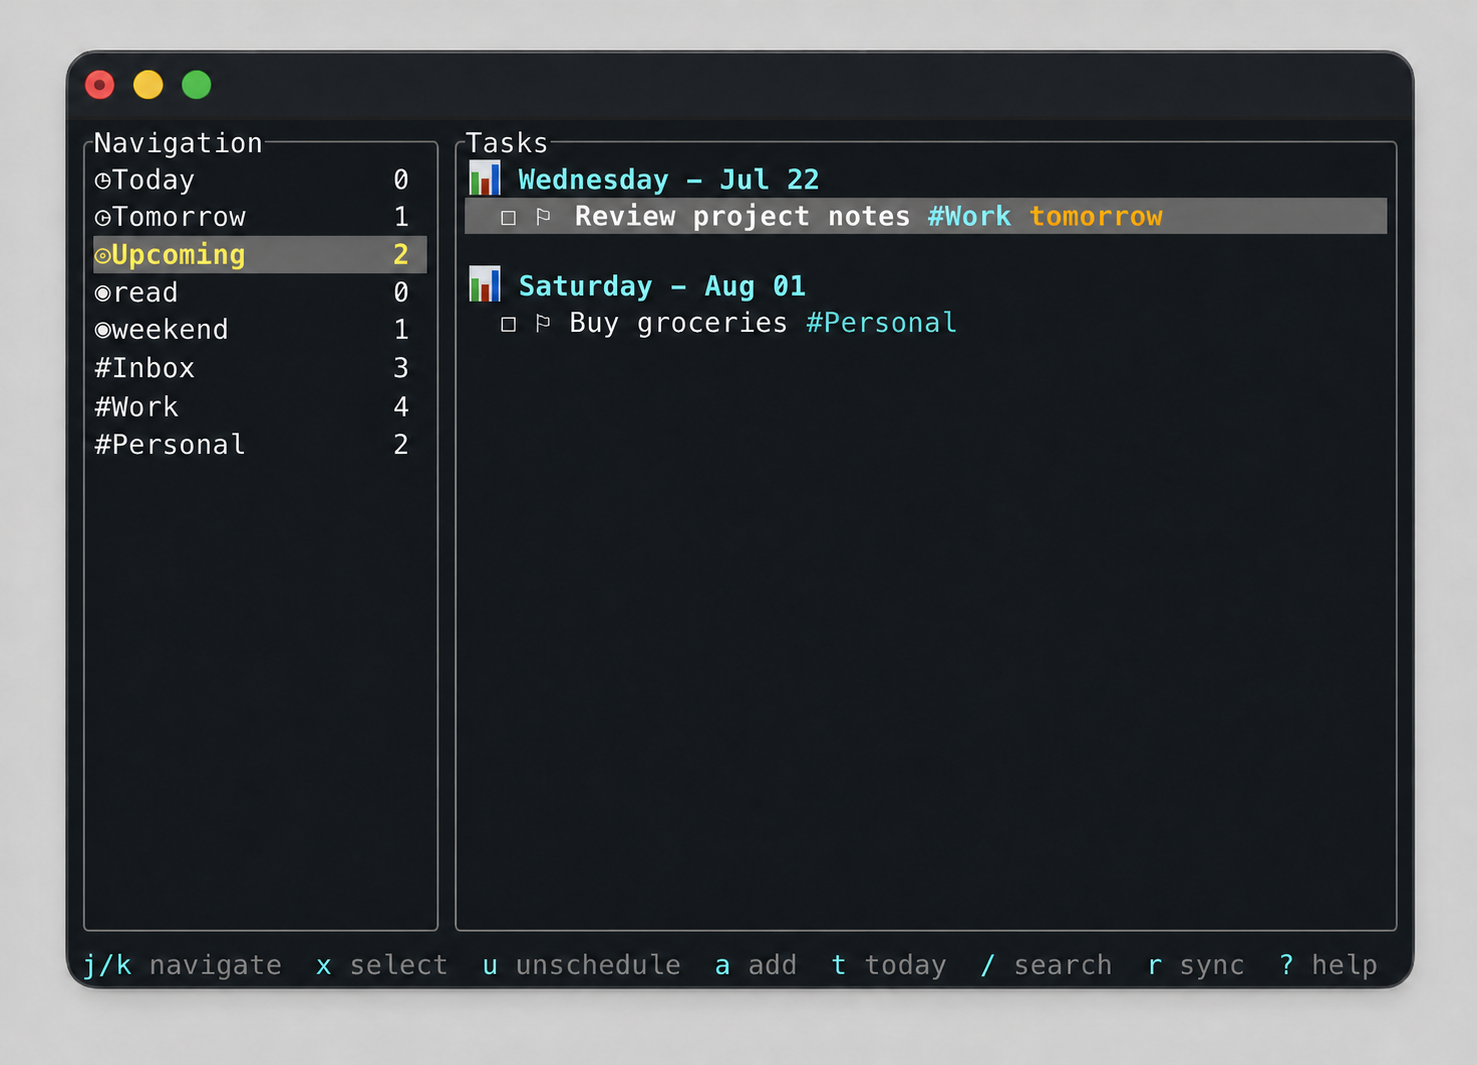Screen dimensions: 1477x1065
Task: Click the t today shortcut hint
Action: pyautogui.click(x=889, y=965)
